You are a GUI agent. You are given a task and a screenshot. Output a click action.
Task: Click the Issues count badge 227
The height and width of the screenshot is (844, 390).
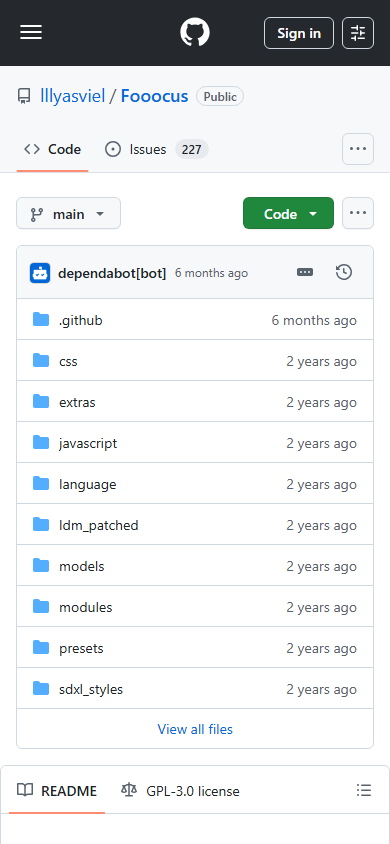pos(192,149)
